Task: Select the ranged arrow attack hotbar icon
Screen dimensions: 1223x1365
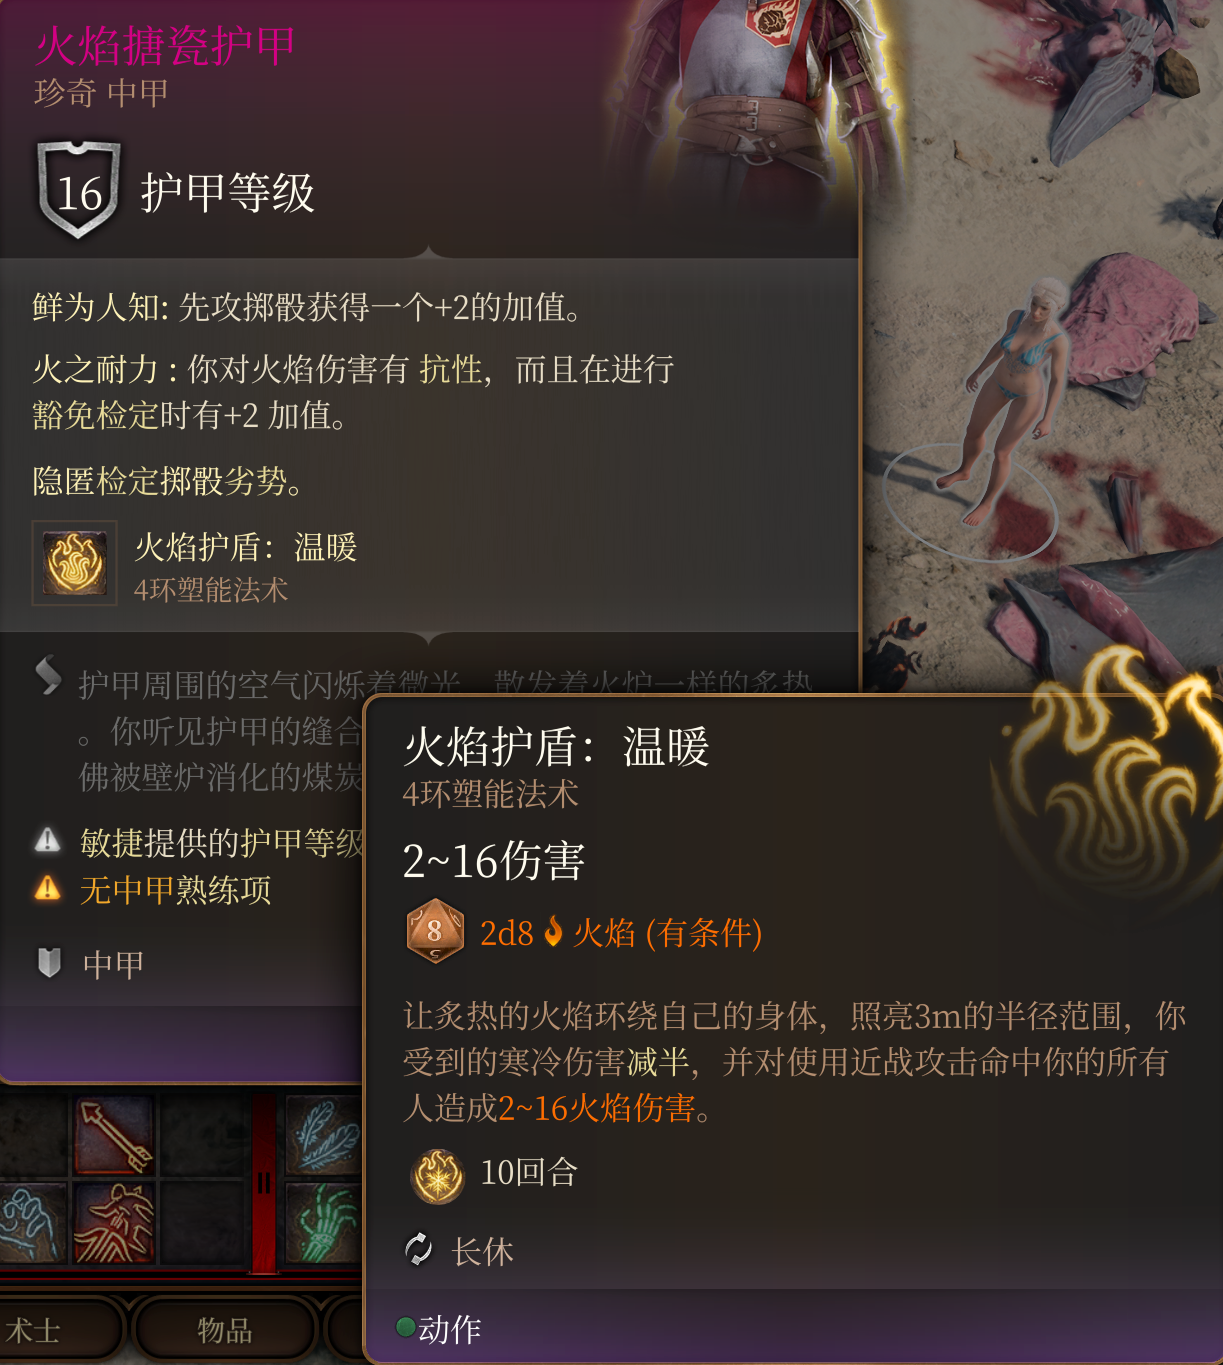Action: pyautogui.click(x=114, y=1135)
